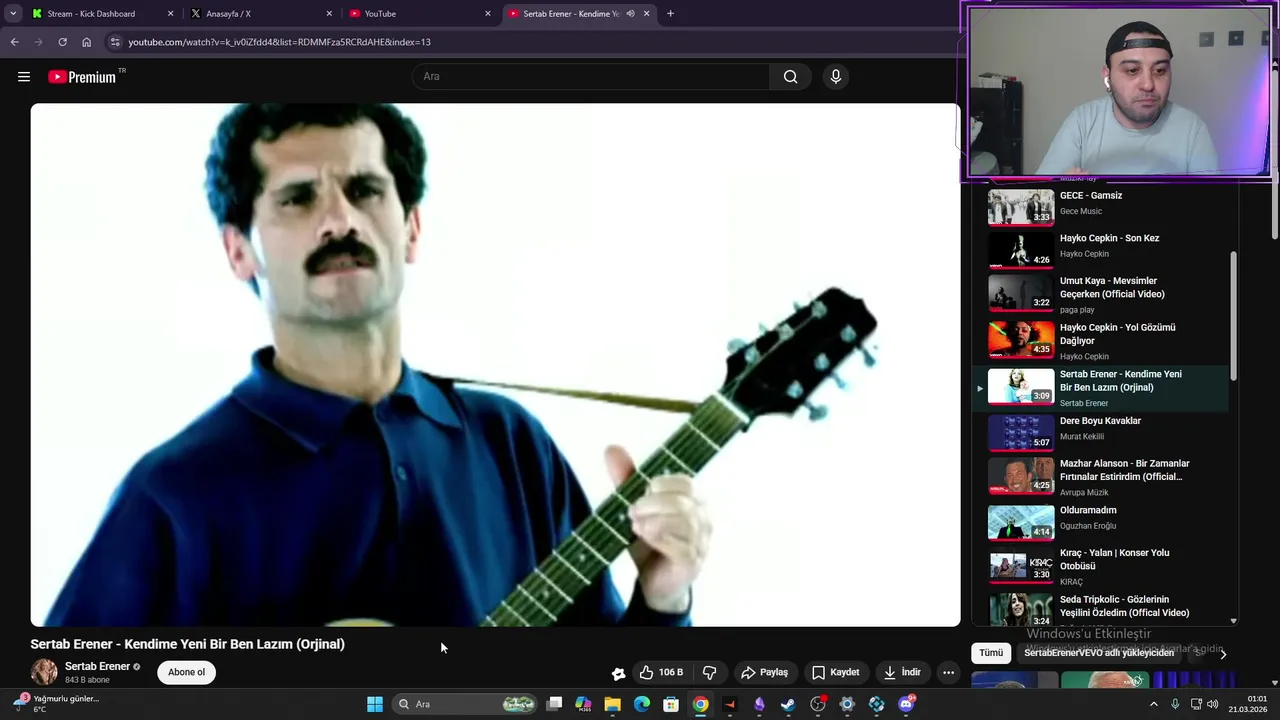Start voice search with the microphone icon
The image size is (1280, 720).
pyautogui.click(x=836, y=77)
